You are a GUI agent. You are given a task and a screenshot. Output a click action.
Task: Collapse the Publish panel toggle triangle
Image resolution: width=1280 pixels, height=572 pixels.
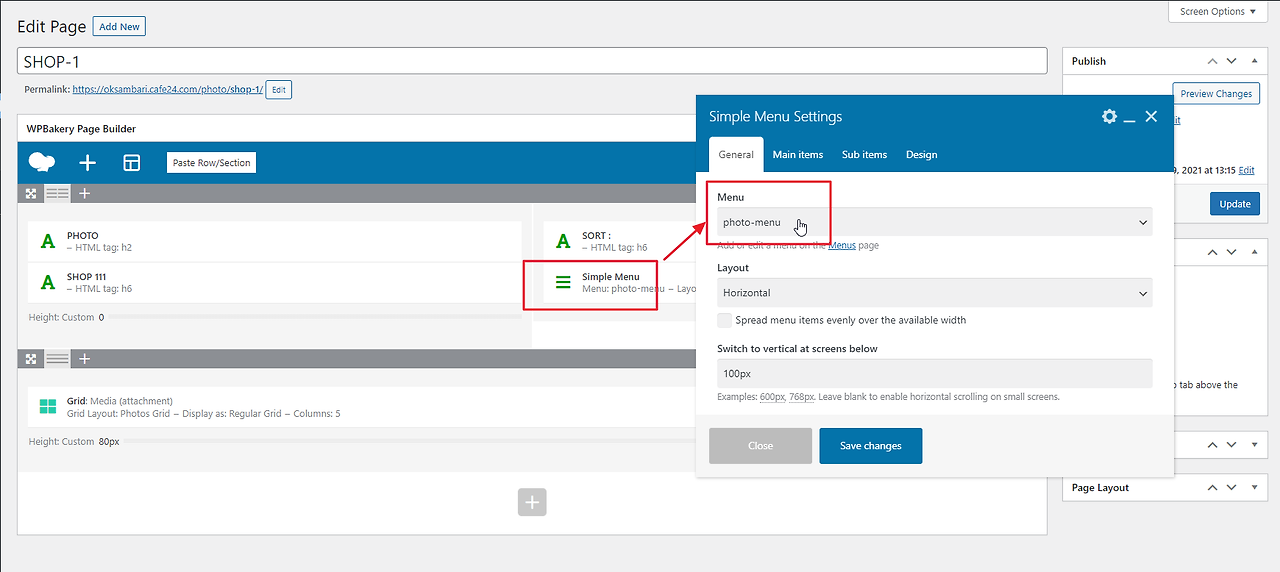(1255, 61)
